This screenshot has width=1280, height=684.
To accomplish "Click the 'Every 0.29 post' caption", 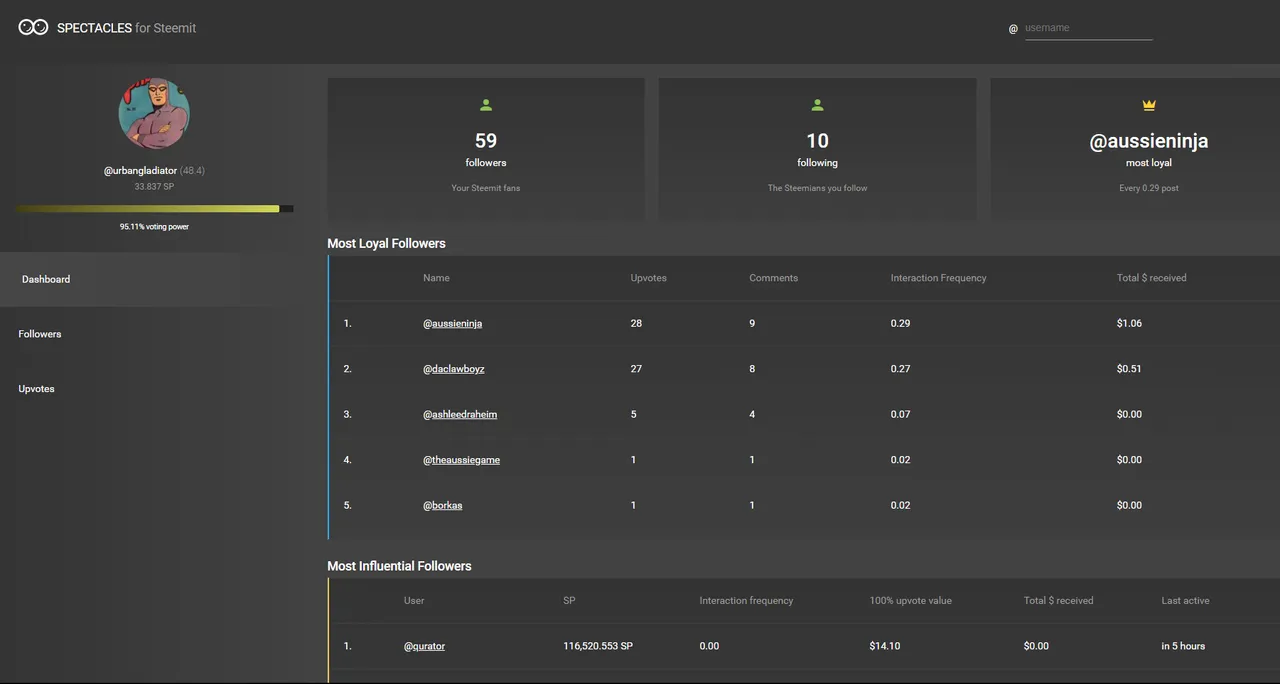I will 1149,188.
